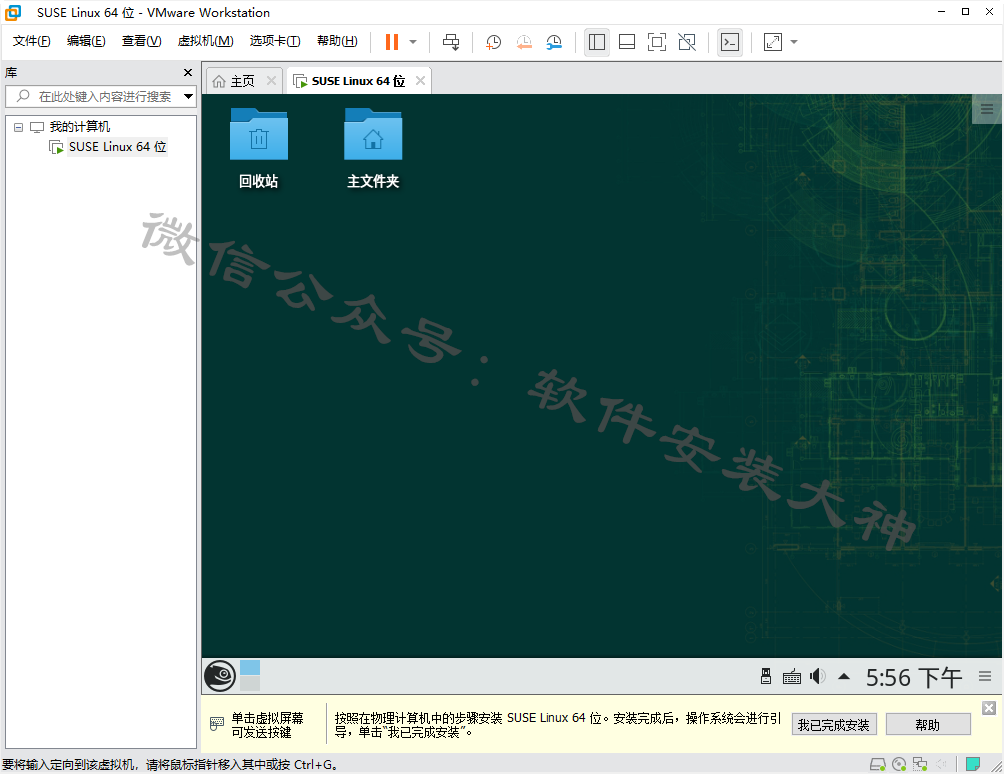Click the 5:56 下午 clock
This screenshot has height=774, width=1004.
pyautogui.click(x=914, y=677)
